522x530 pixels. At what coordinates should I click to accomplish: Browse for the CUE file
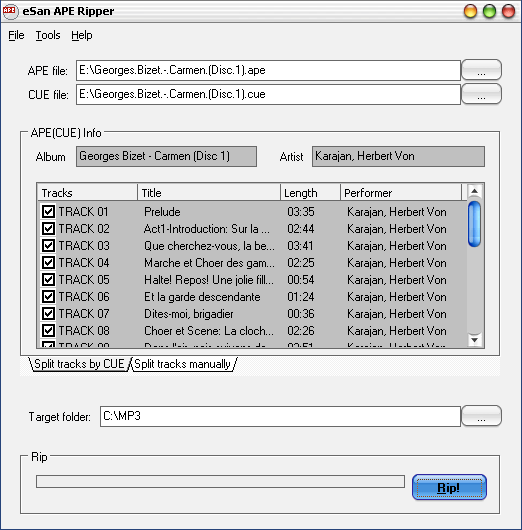pos(481,94)
